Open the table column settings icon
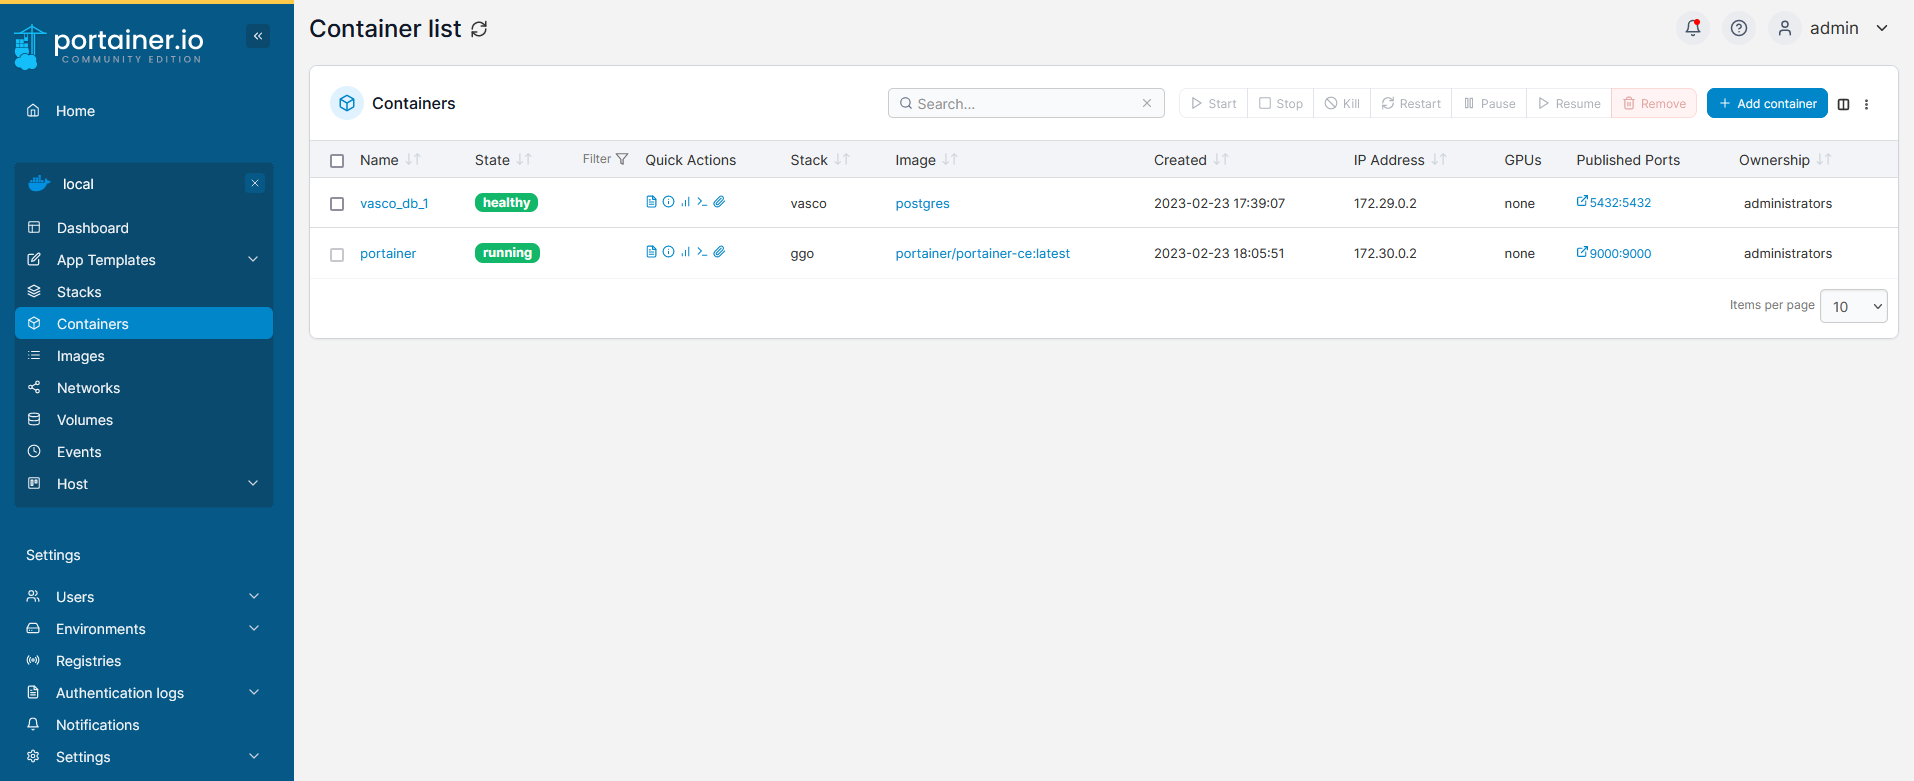This screenshot has height=781, width=1914. 1843,104
